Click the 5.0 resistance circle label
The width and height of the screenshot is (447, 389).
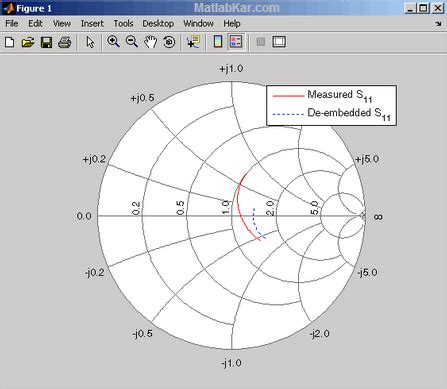(315, 208)
